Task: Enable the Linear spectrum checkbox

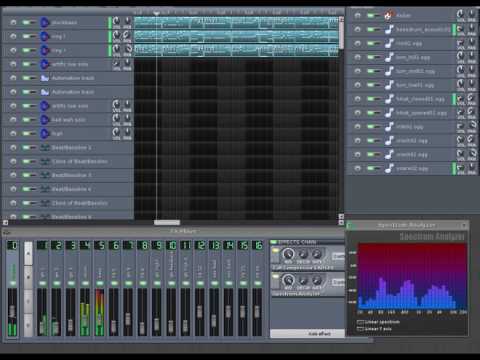Action: point(360,322)
